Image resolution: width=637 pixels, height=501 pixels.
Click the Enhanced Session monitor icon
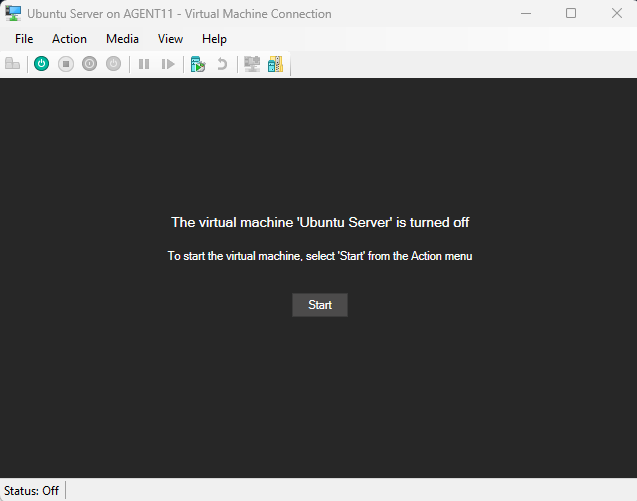point(252,64)
